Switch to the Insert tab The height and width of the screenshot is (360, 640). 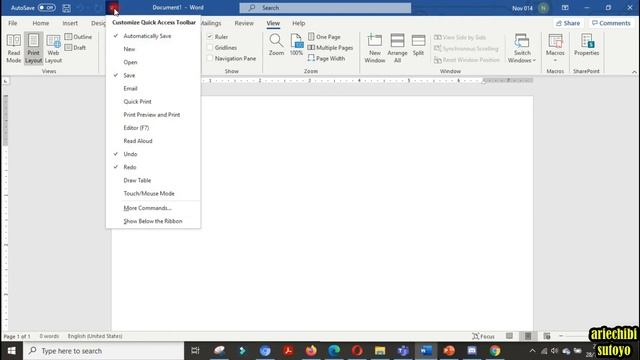[70, 23]
